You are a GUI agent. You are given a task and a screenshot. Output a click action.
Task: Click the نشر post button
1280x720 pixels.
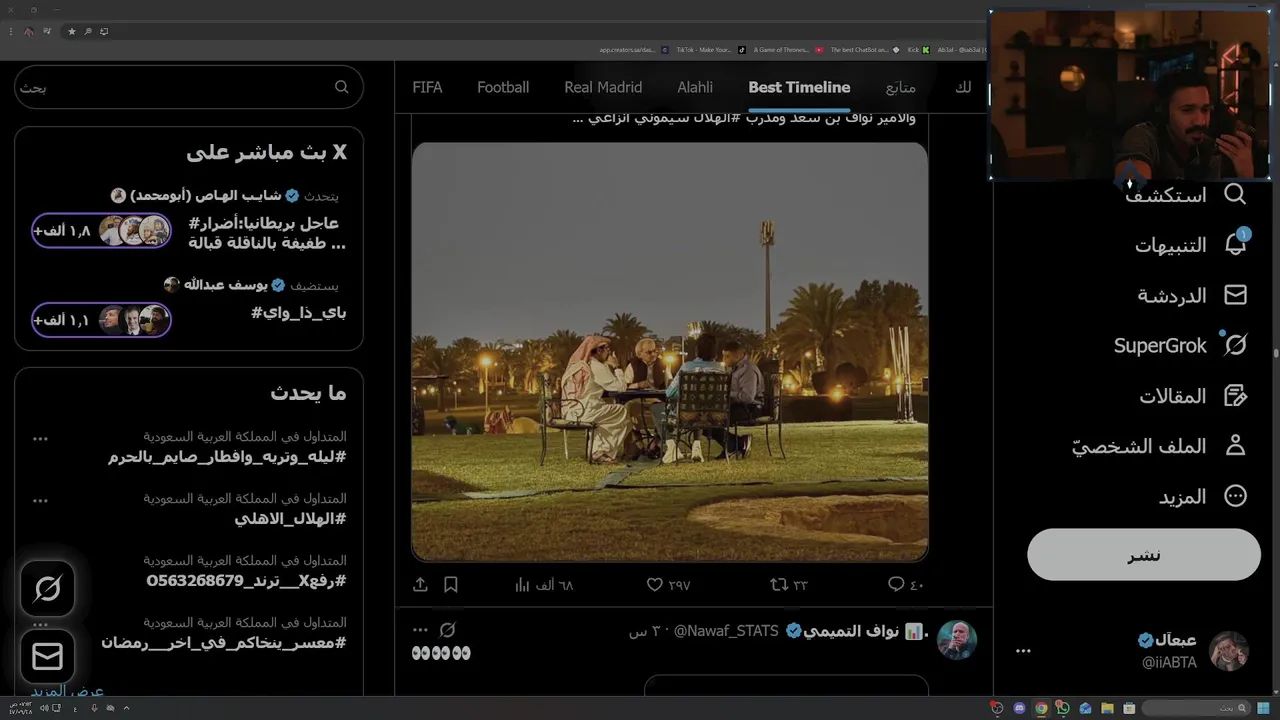click(1144, 555)
